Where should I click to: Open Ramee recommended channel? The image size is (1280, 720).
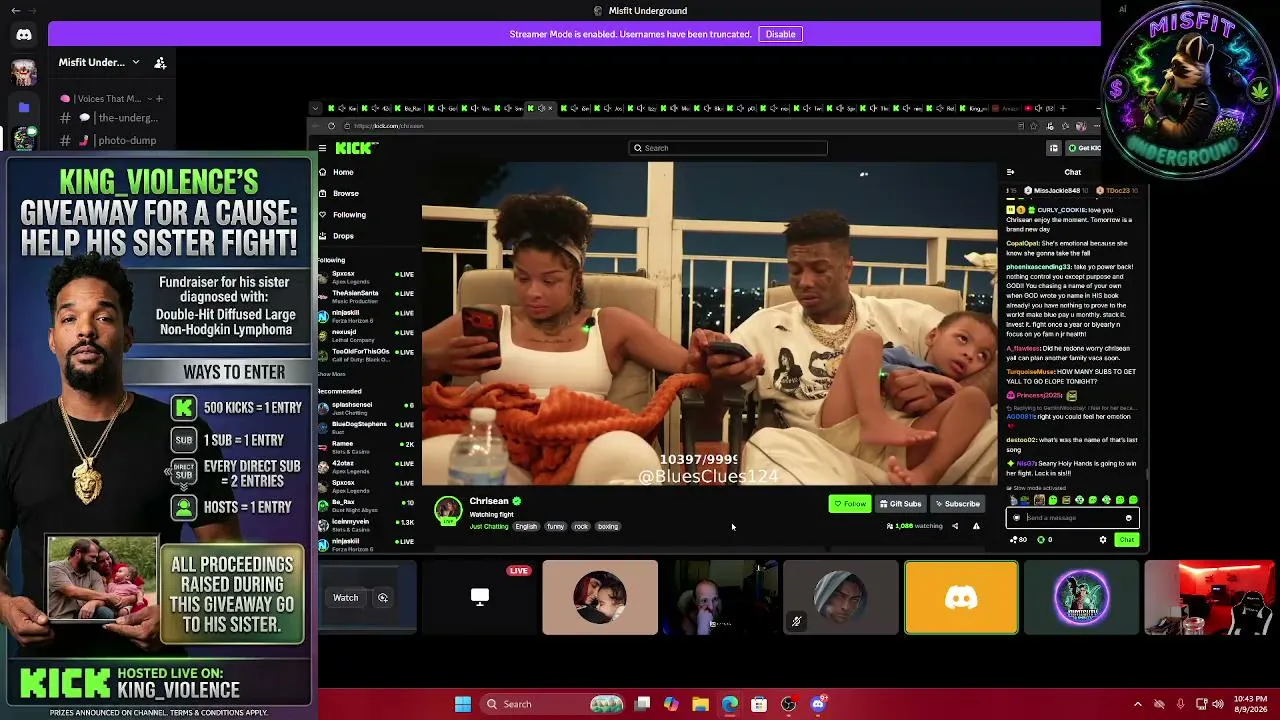point(366,446)
